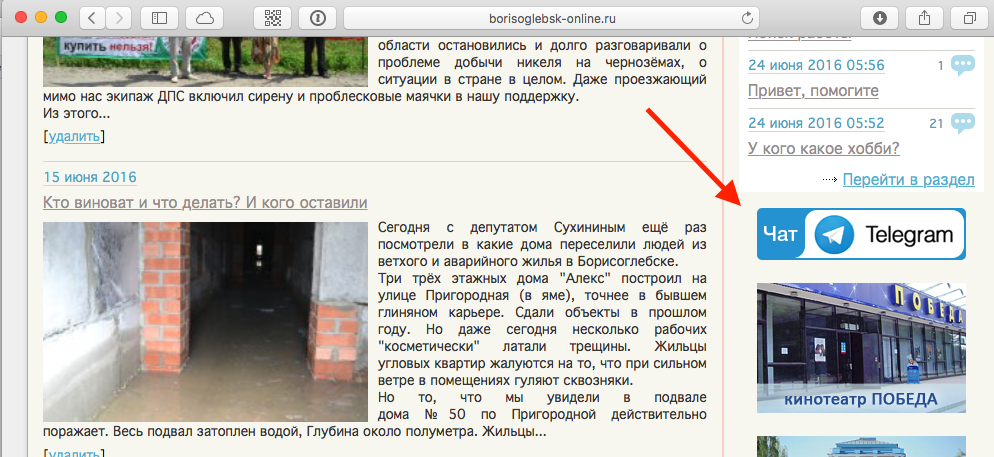Click the borisoglebsk-online.ru address field
Screen dimensions: 994x457
pos(552,18)
